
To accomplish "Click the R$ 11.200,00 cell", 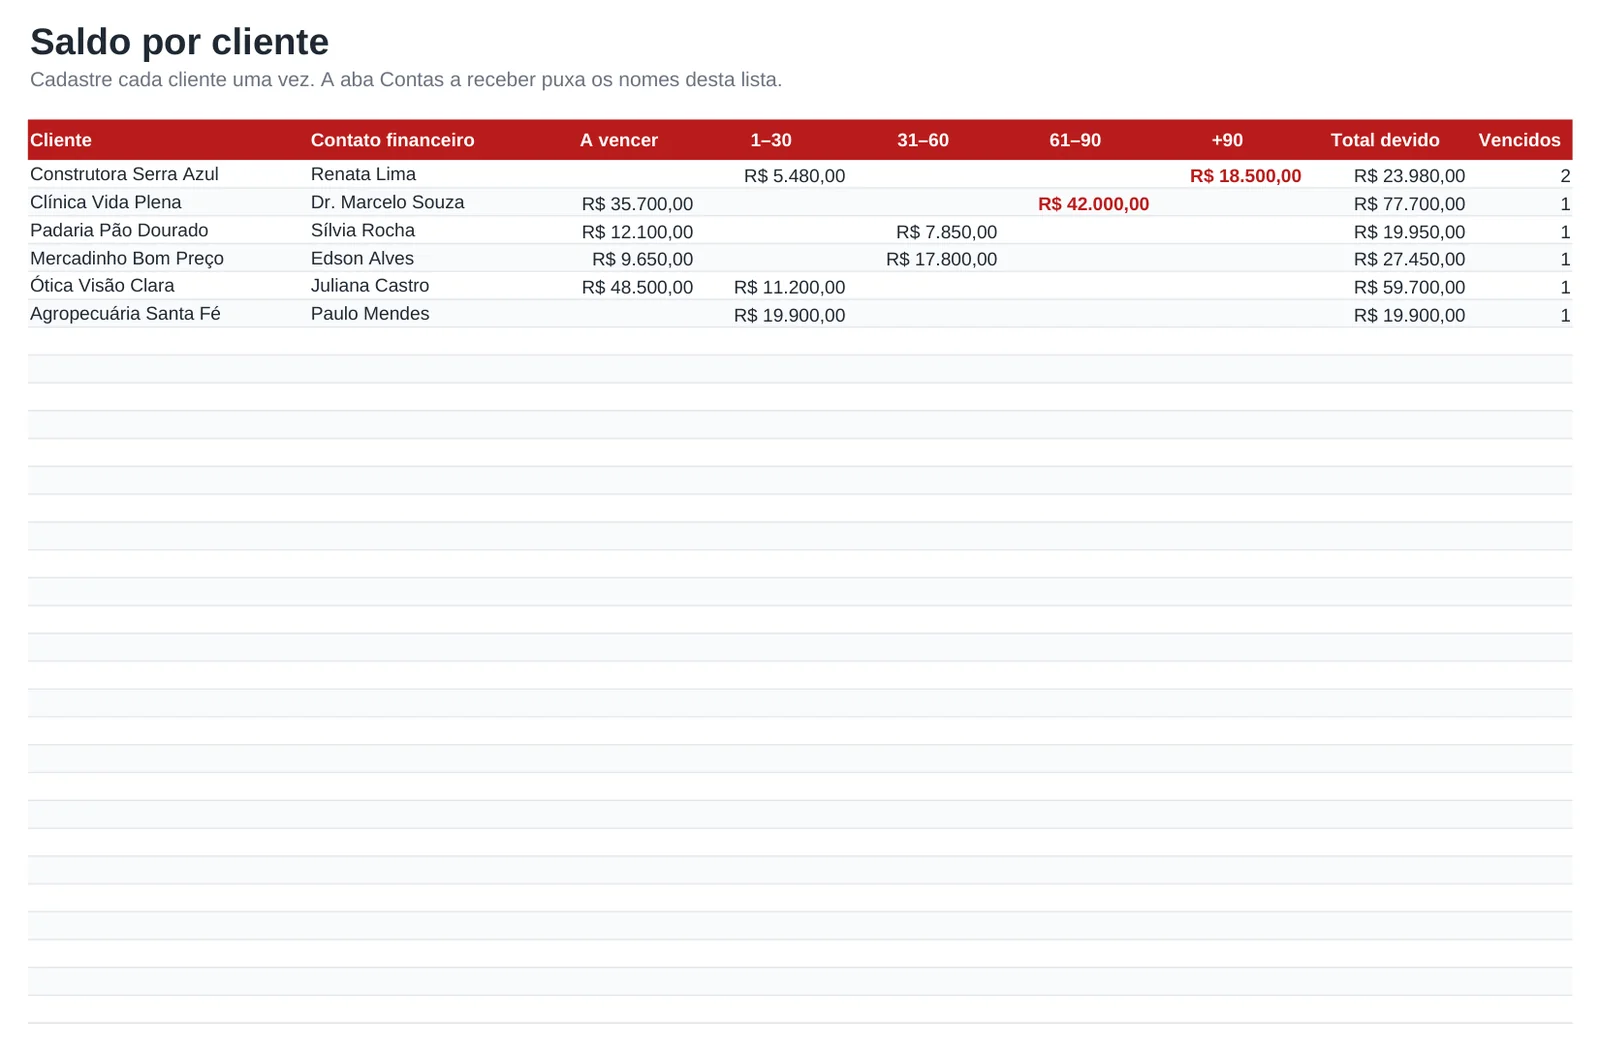I will (789, 287).
